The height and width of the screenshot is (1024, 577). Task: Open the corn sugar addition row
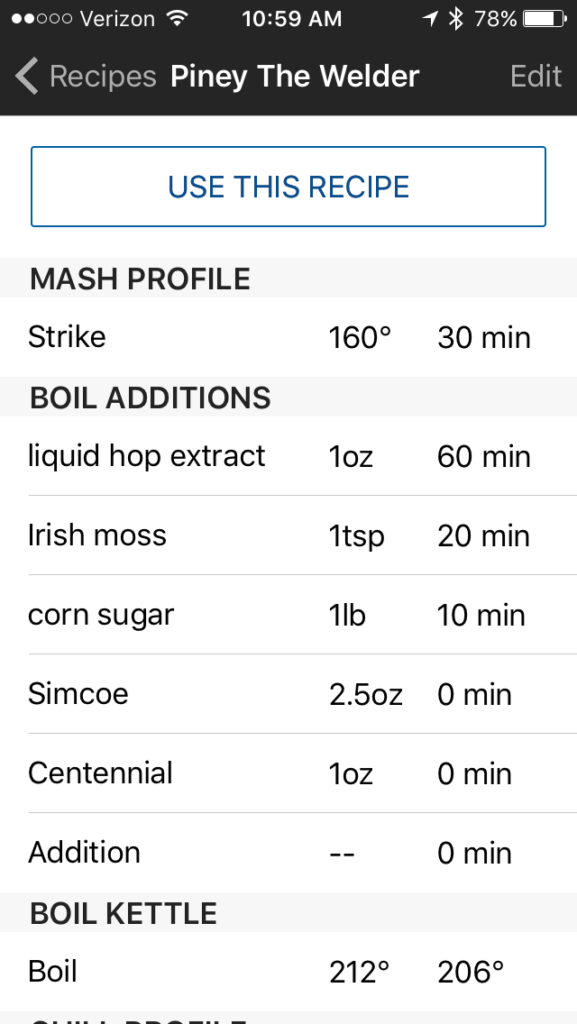click(288, 615)
